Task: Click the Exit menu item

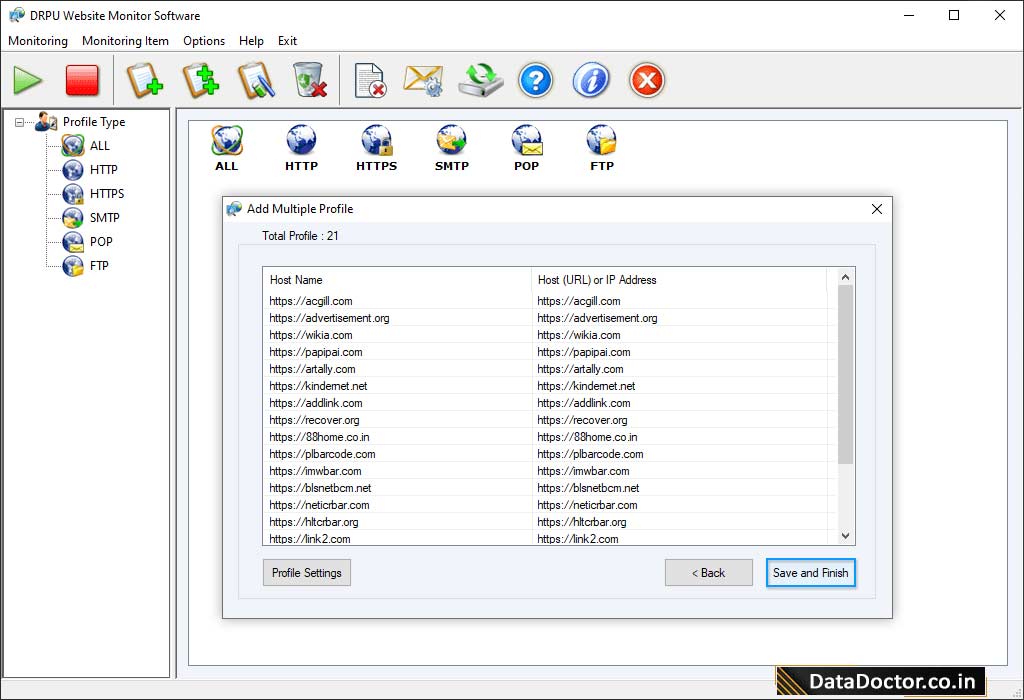Action: pyautogui.click(x=287, y=40)
